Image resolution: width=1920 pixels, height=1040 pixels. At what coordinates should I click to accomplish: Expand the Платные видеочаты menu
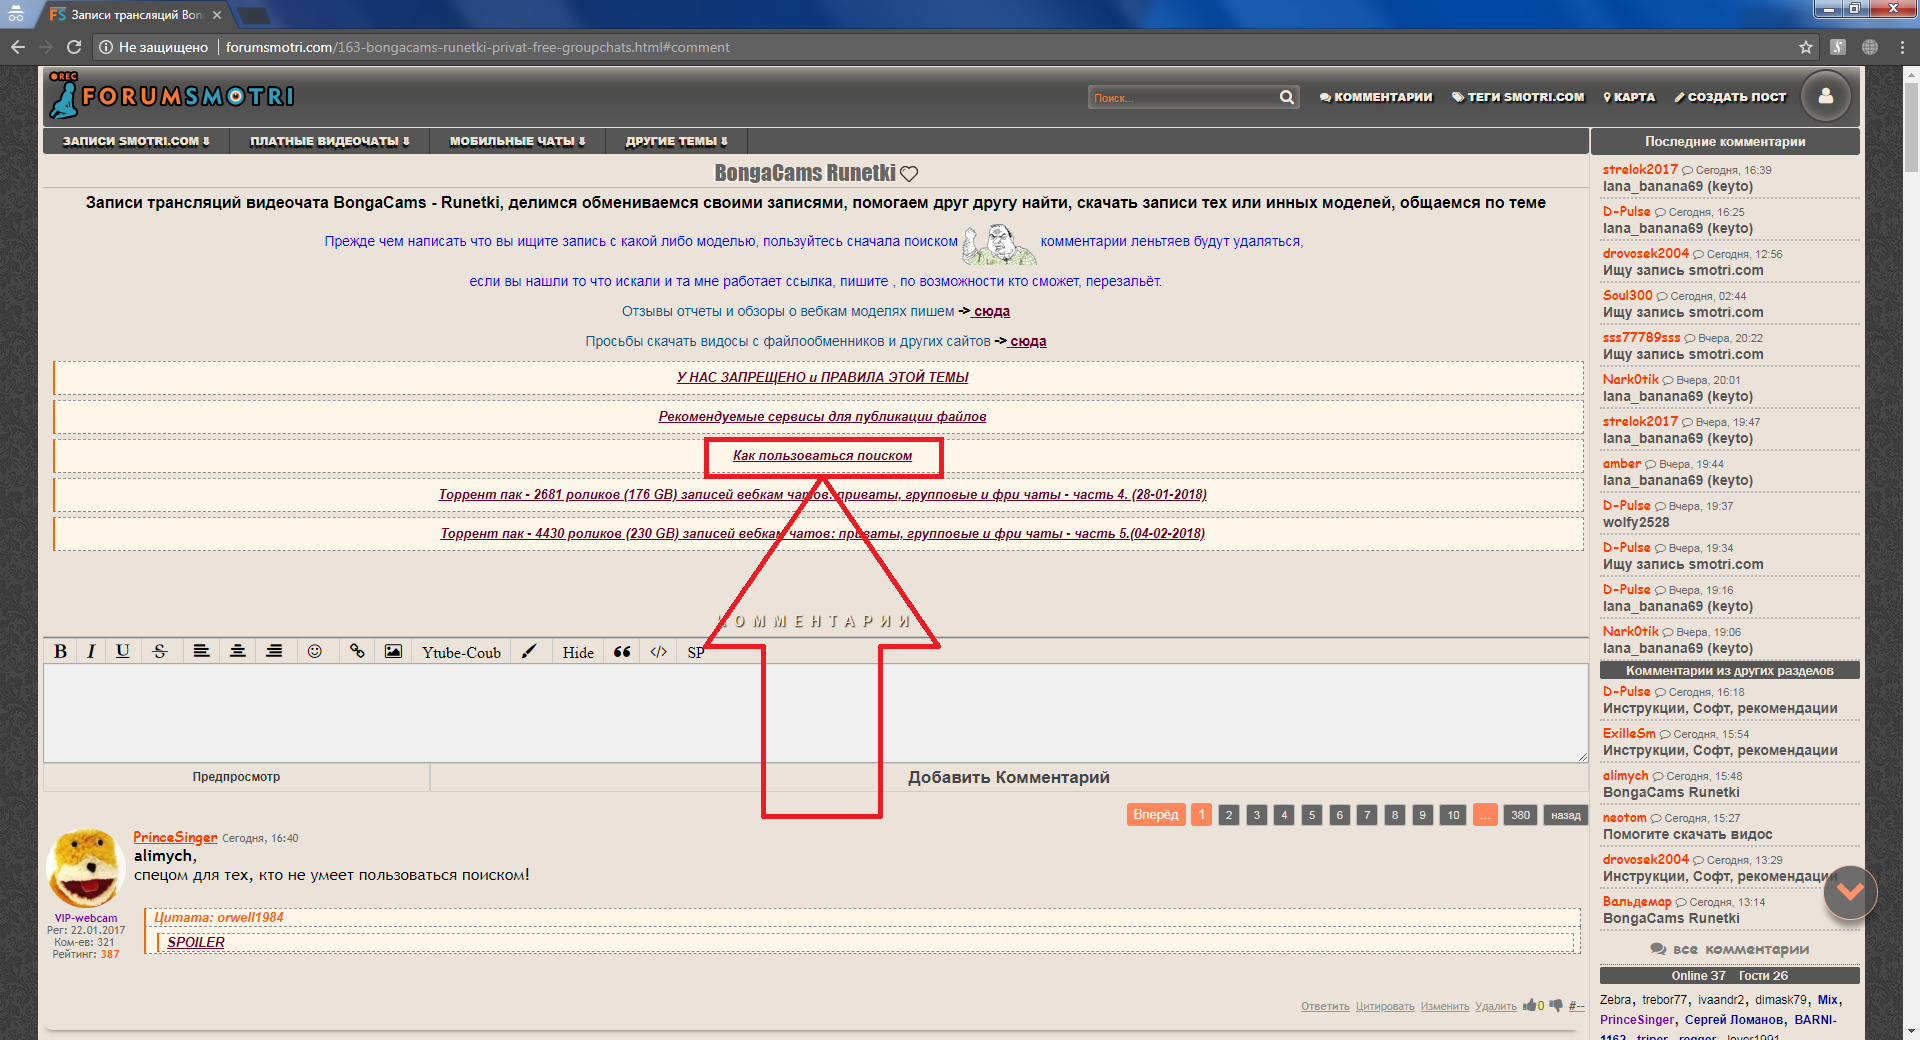[329, 141]
